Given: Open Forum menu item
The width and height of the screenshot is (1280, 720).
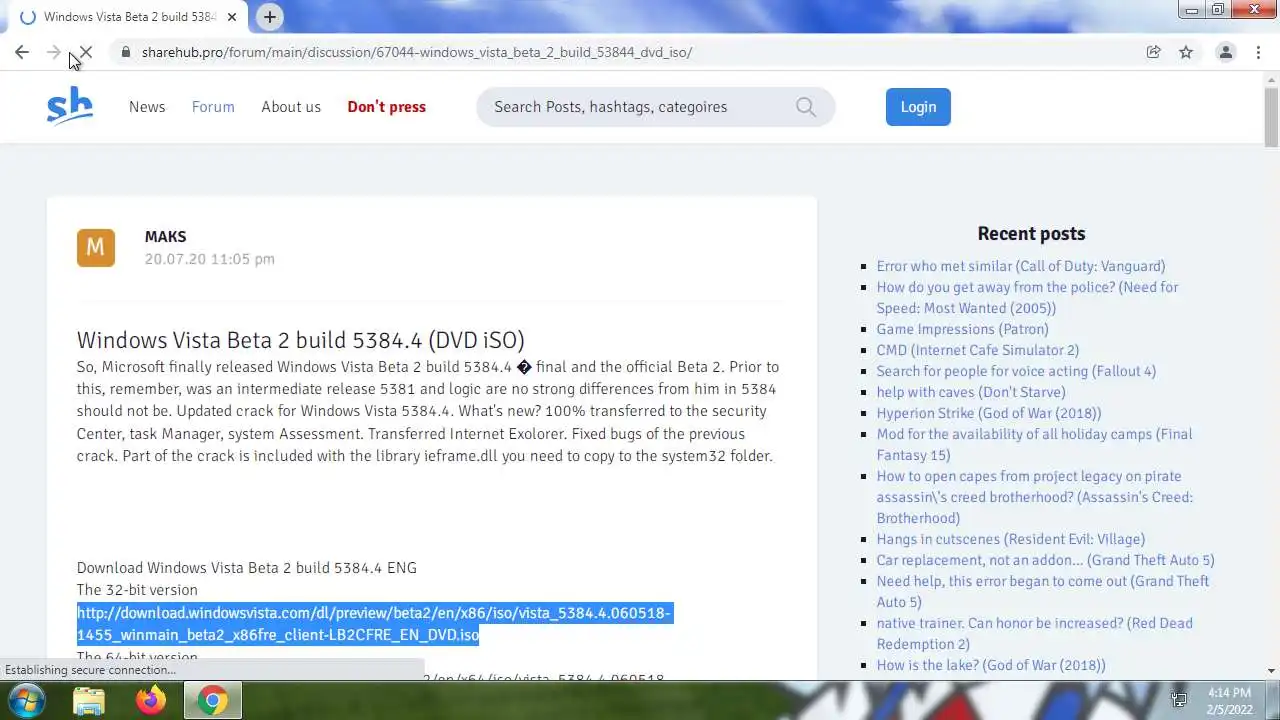Looking at the screenshot, I should pyautogui.click(x=213, y=107).
